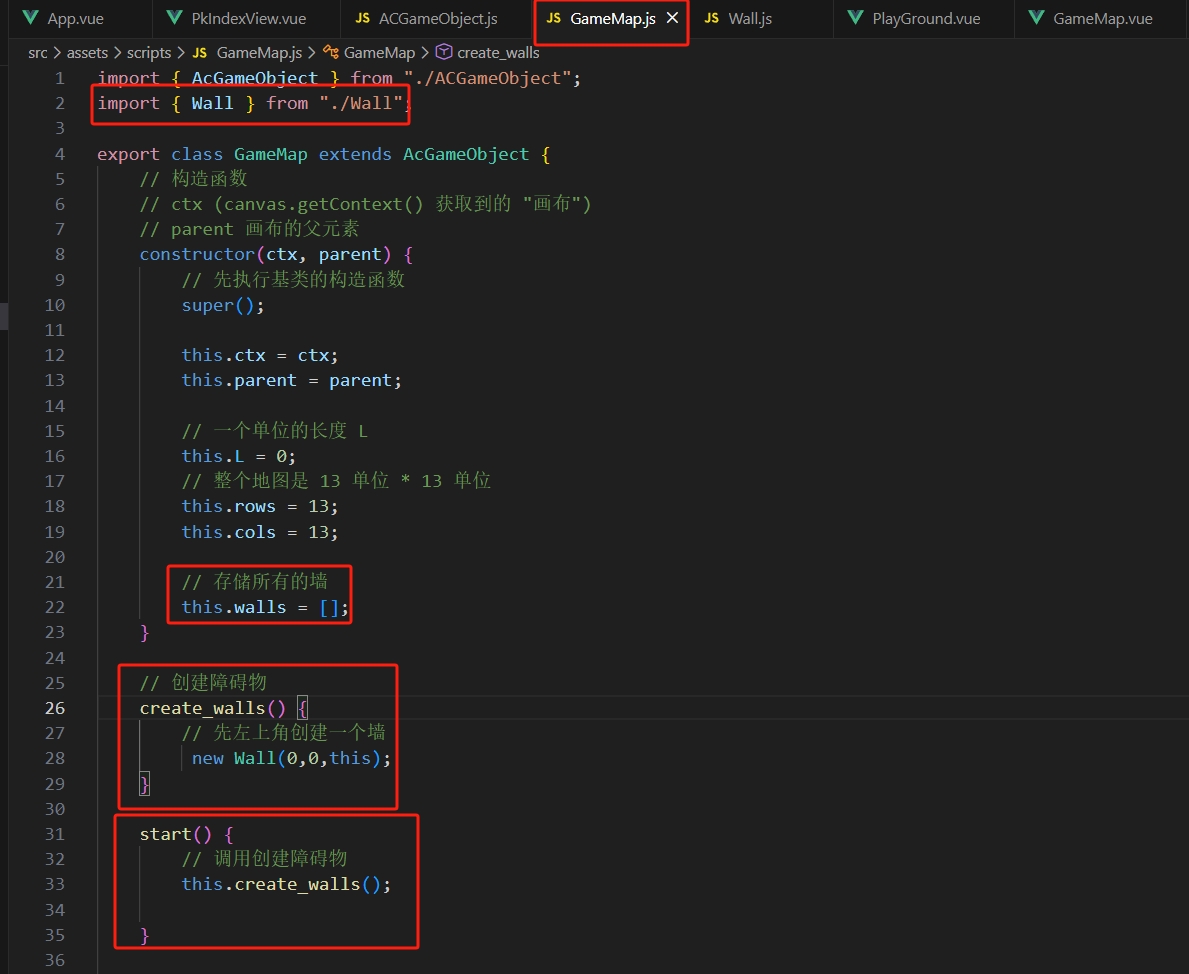1189x974 pixels.
Task: Click the Vue icon on the PlayGround.vue tab
Action: click(855, 19)
